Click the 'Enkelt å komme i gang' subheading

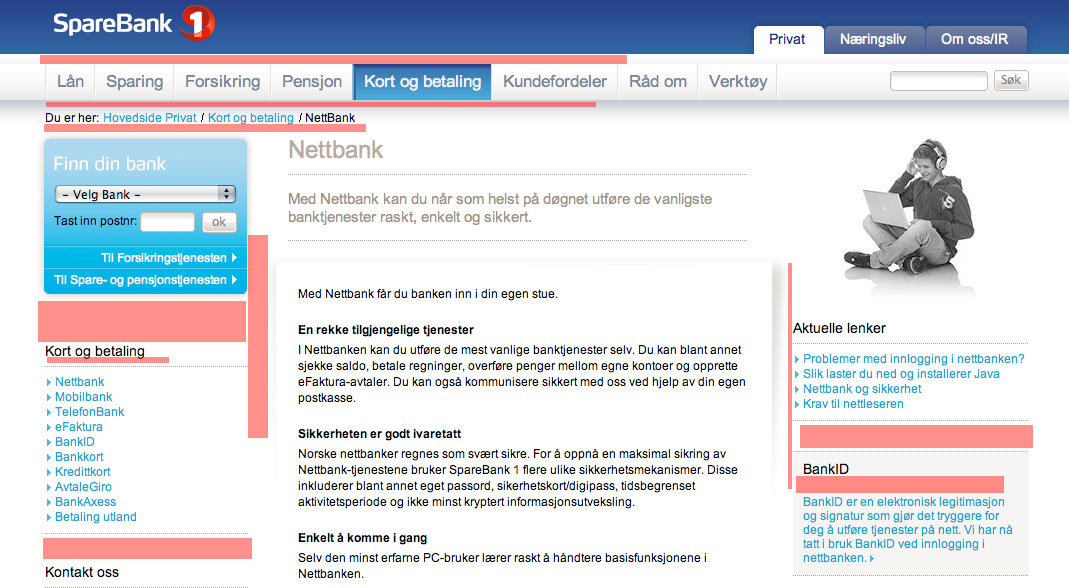click(x=363, y=538)
